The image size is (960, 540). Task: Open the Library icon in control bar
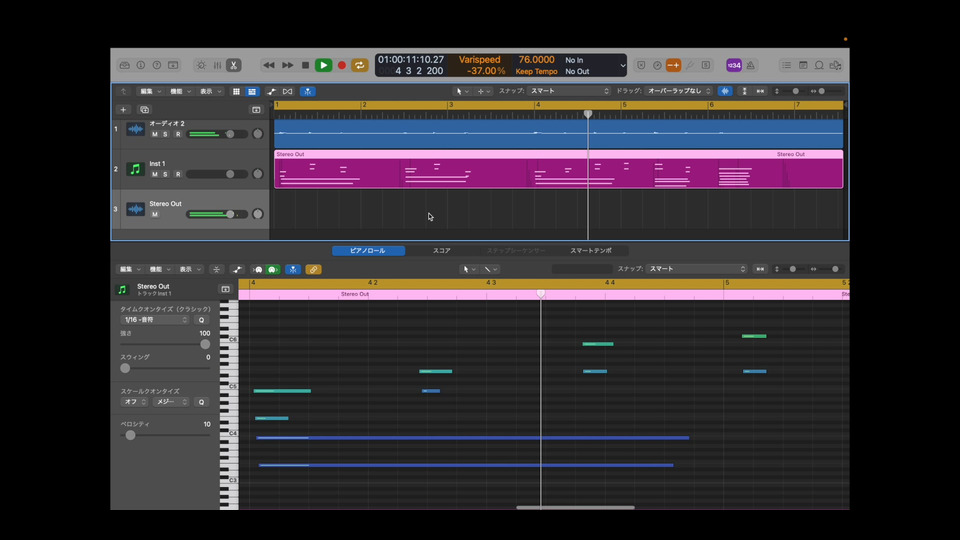(x=124, y=65)
